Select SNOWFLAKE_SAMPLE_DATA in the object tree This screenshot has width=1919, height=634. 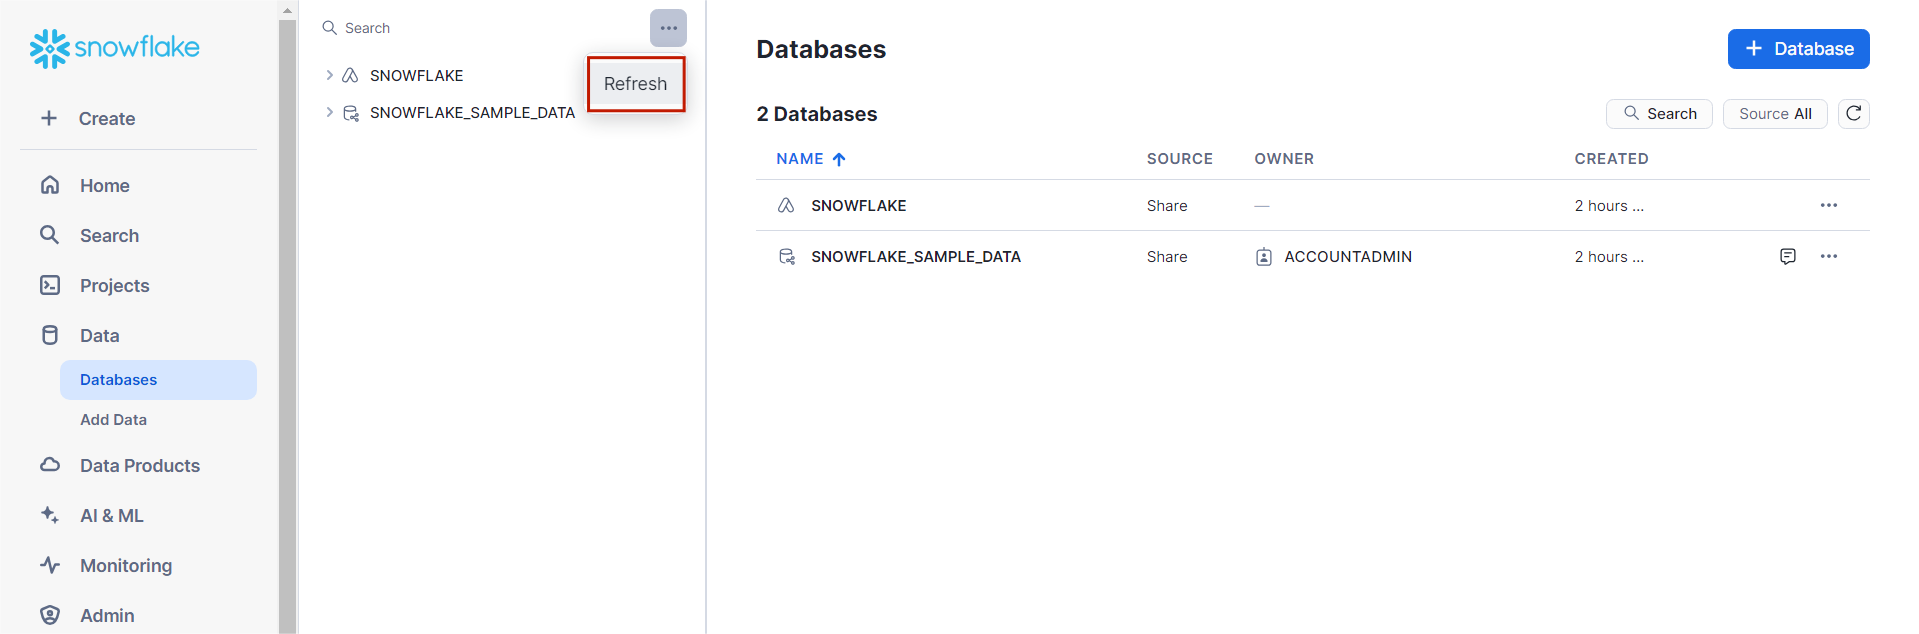click(x=472, y=113)
